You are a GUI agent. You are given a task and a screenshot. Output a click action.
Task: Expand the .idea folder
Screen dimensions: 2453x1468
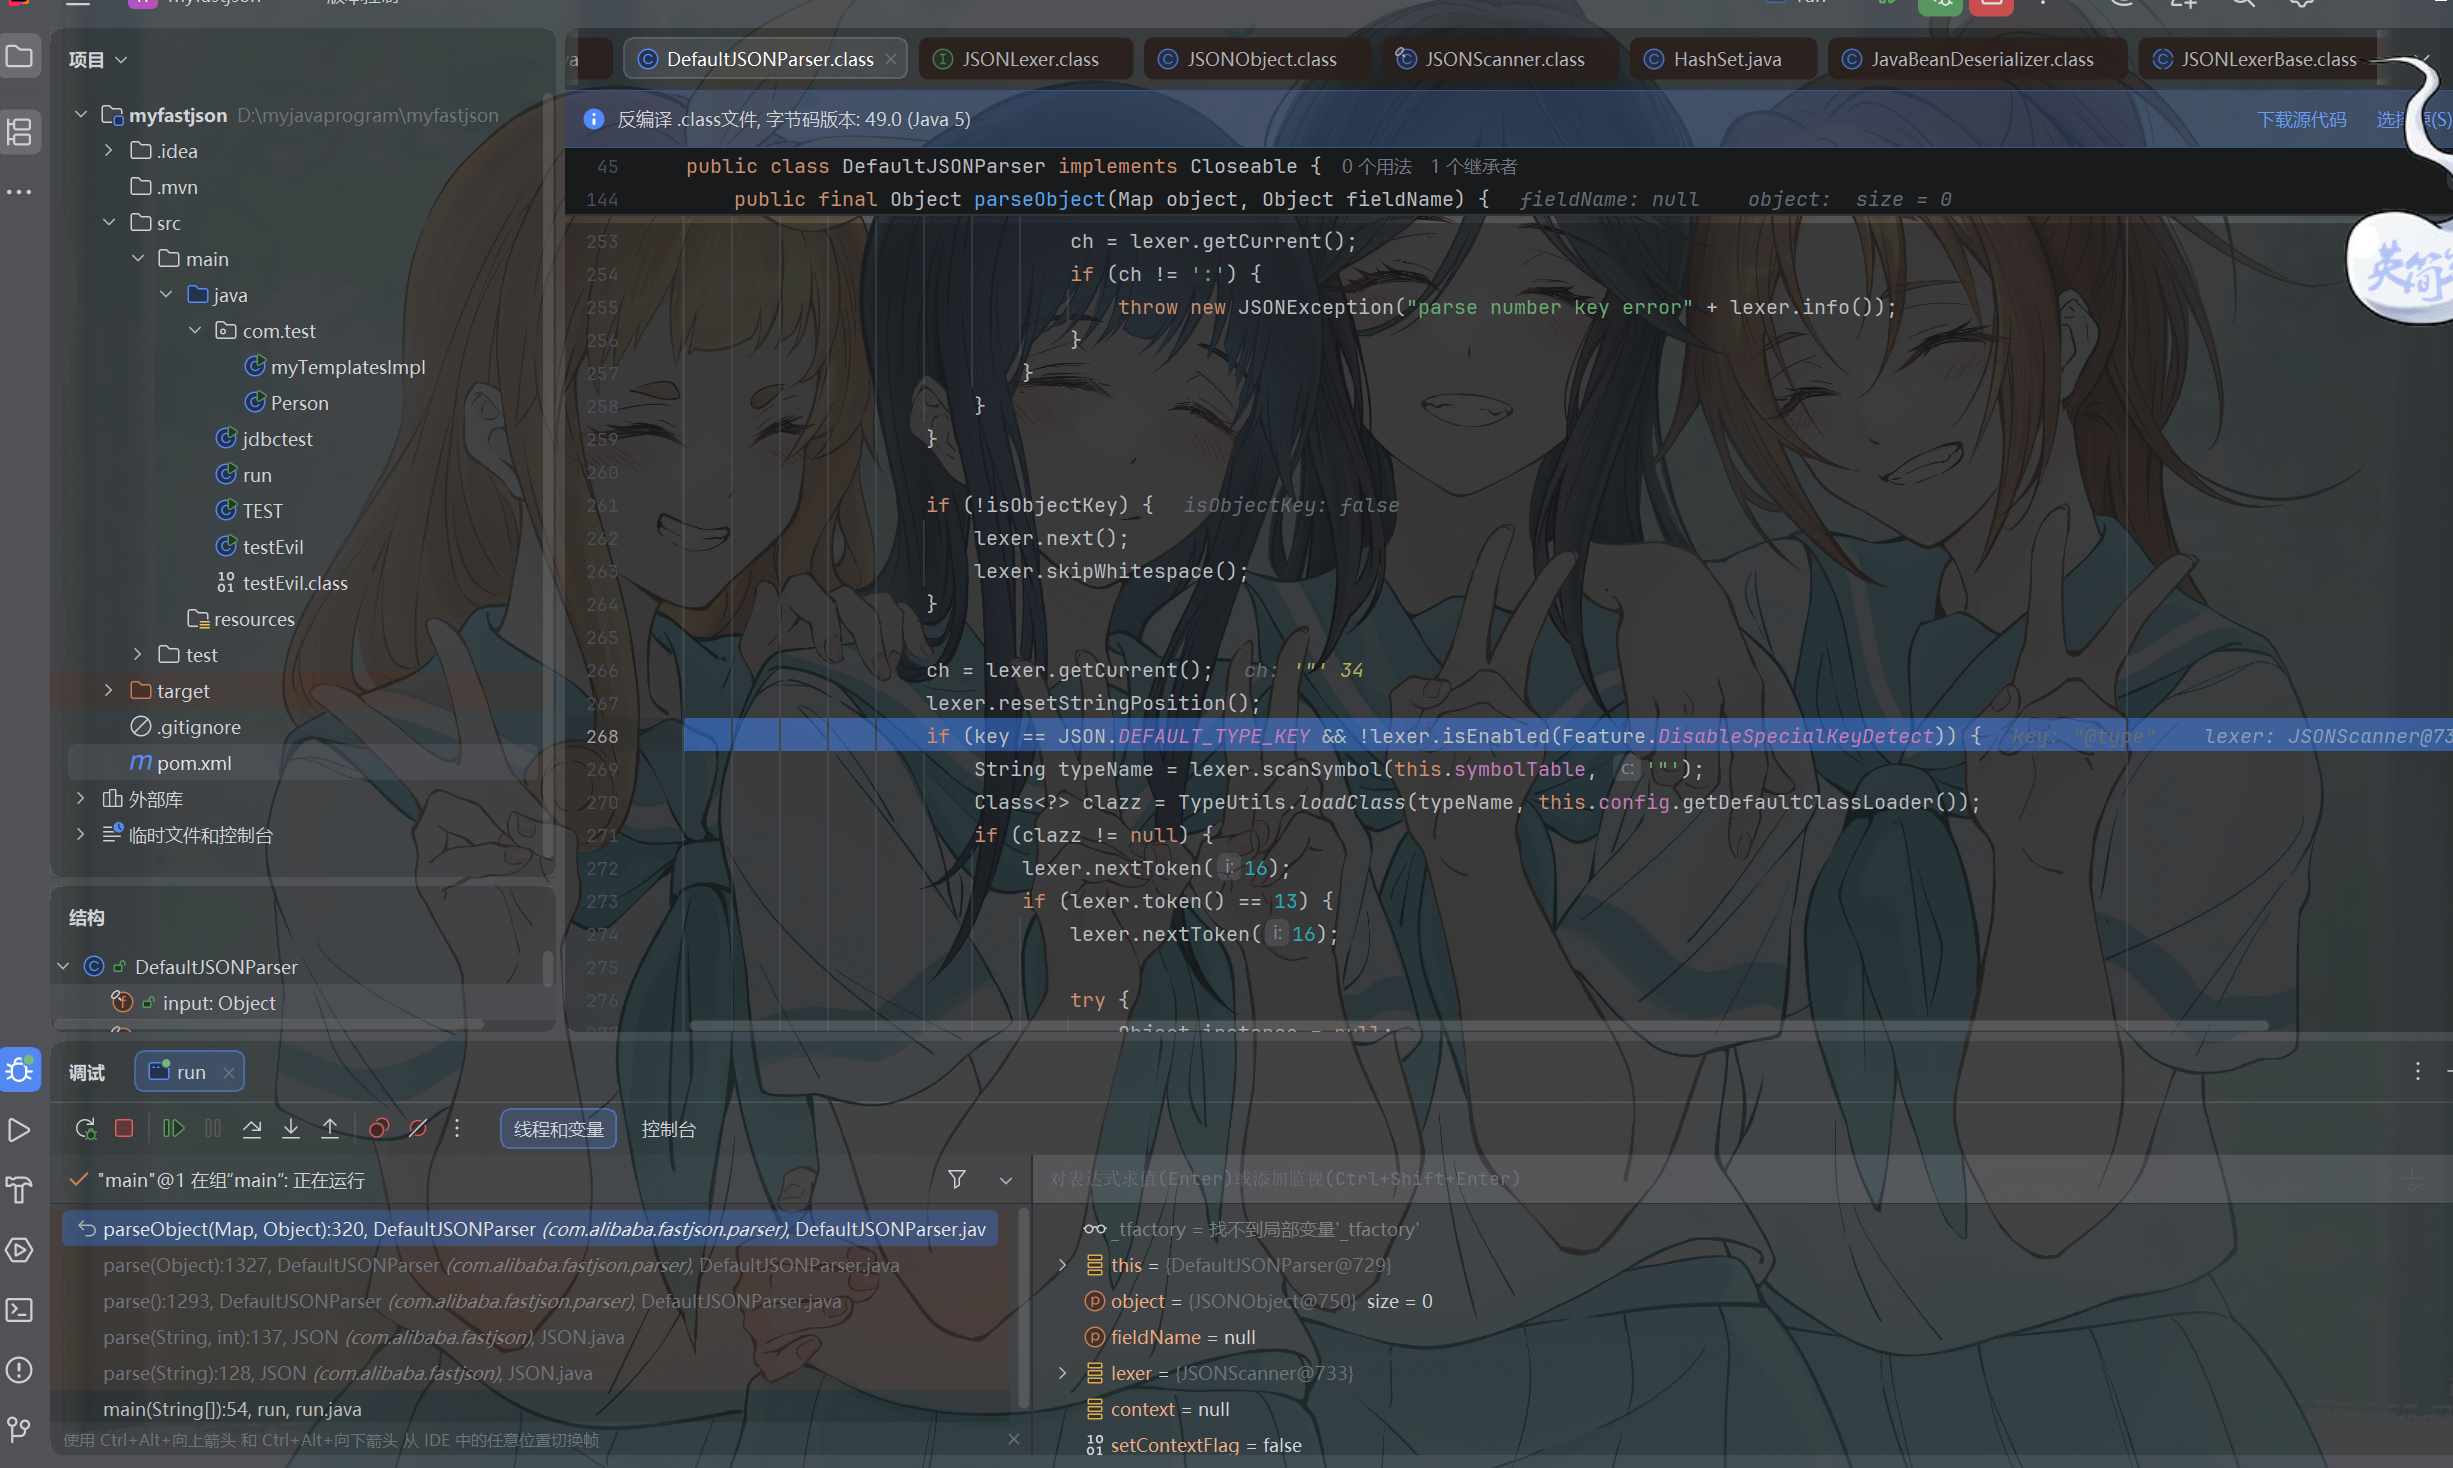coord(109,151)
